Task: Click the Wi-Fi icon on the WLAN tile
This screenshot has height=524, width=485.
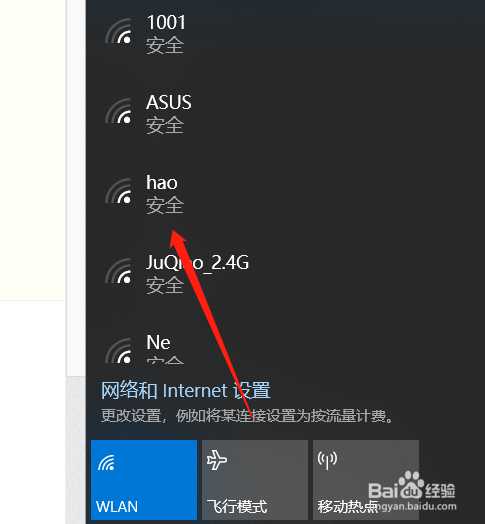Action: [x=106, y=463]
